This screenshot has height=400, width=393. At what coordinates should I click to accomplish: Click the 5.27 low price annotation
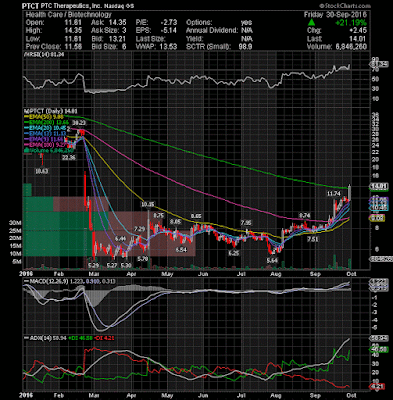click(x=112, y=265)
